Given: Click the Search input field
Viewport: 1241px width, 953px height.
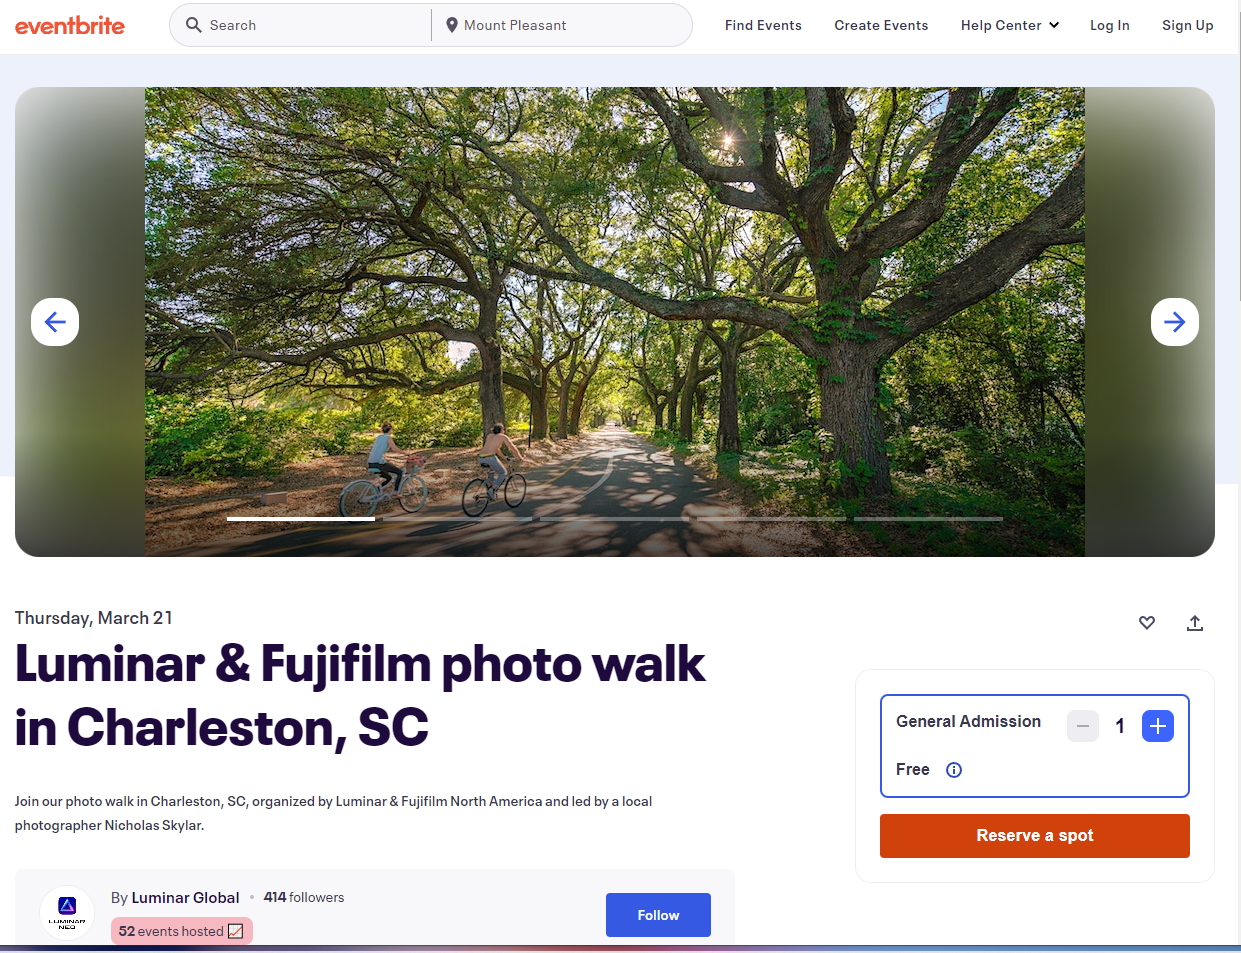Looking at the screenshot, I should [317, 25].
